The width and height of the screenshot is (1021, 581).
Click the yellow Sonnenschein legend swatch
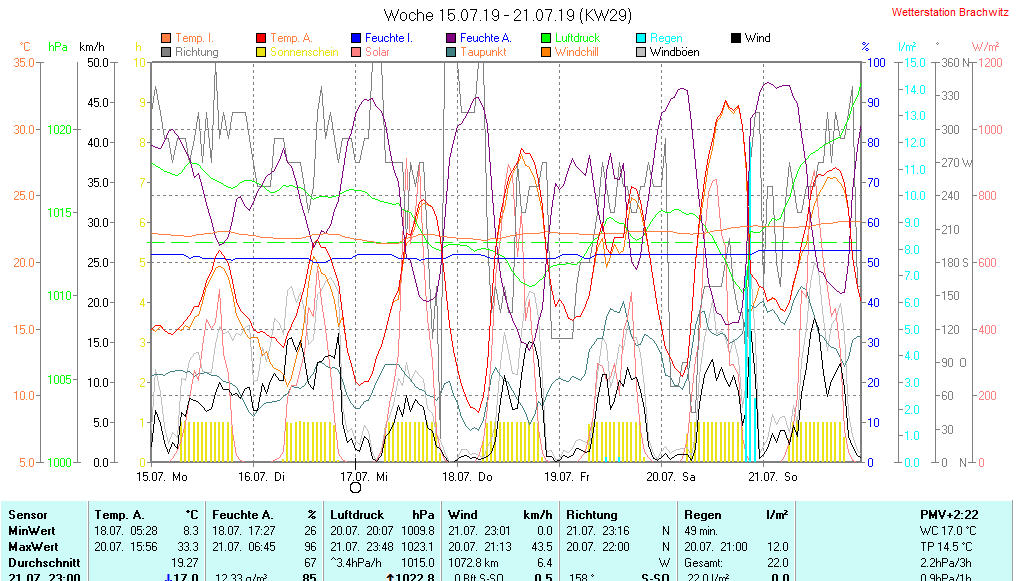tap(261, 51)
